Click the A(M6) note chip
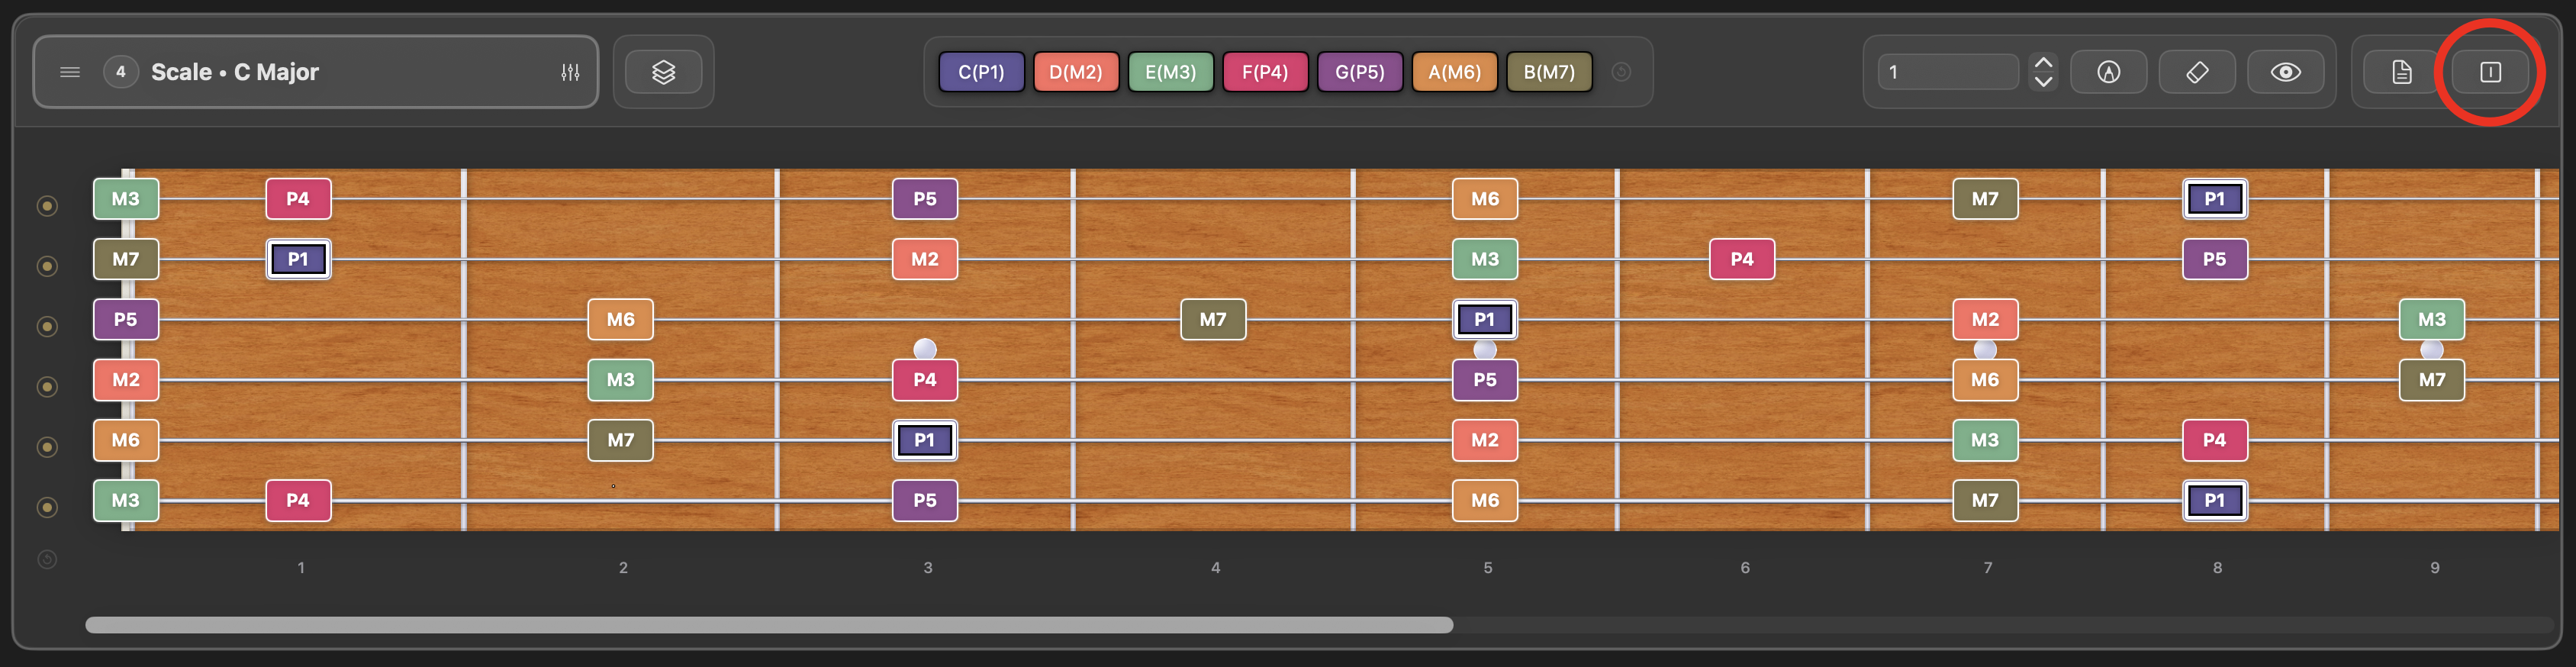 point(1454,72)
